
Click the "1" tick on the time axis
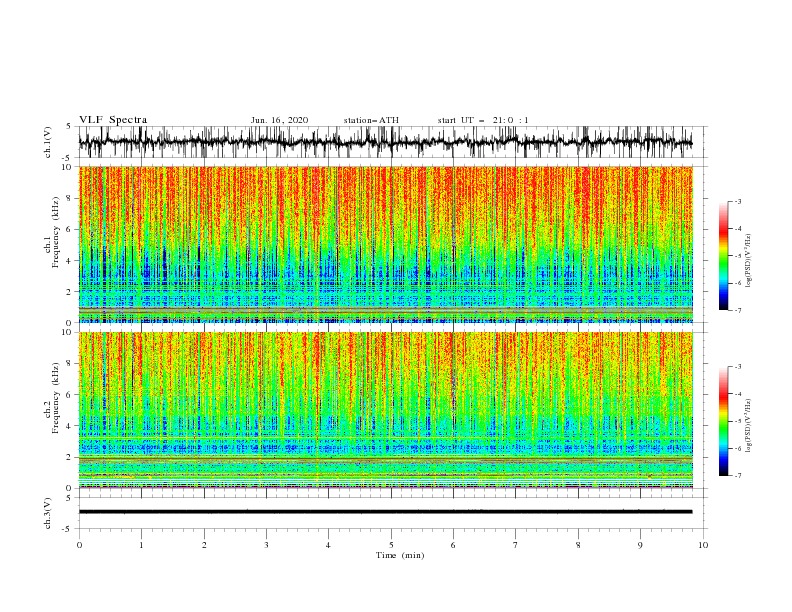[141, 545]
